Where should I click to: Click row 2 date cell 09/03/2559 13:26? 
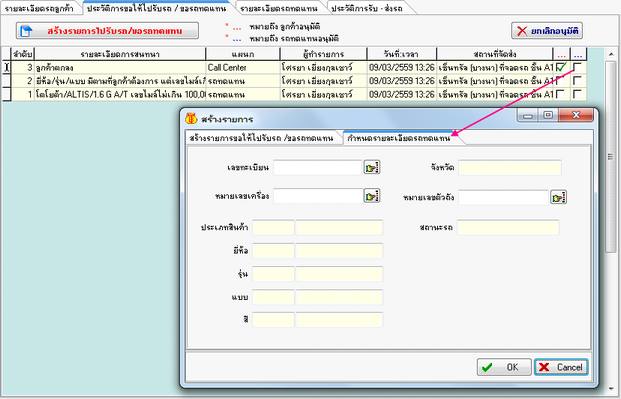402,81
